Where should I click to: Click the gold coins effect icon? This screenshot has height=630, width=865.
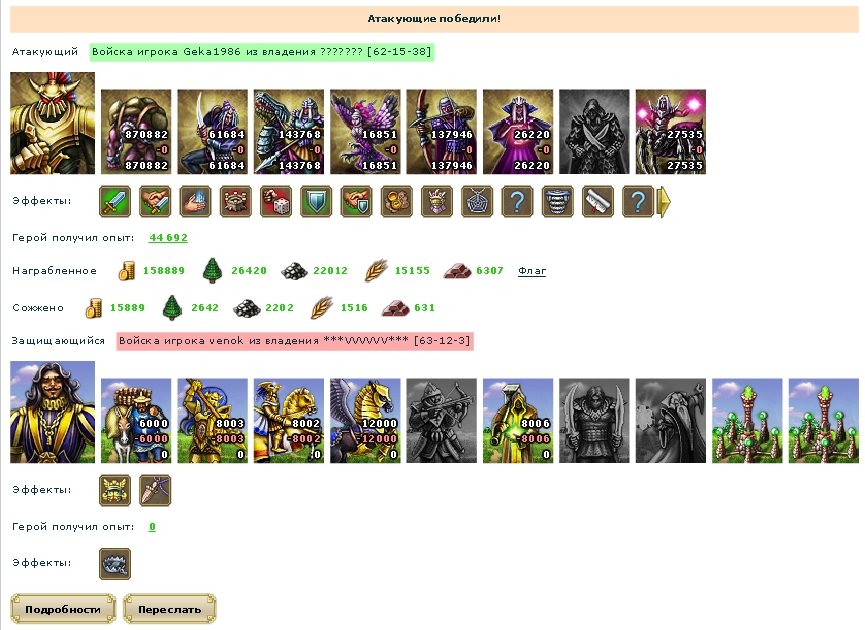click(x=397, y=201)
